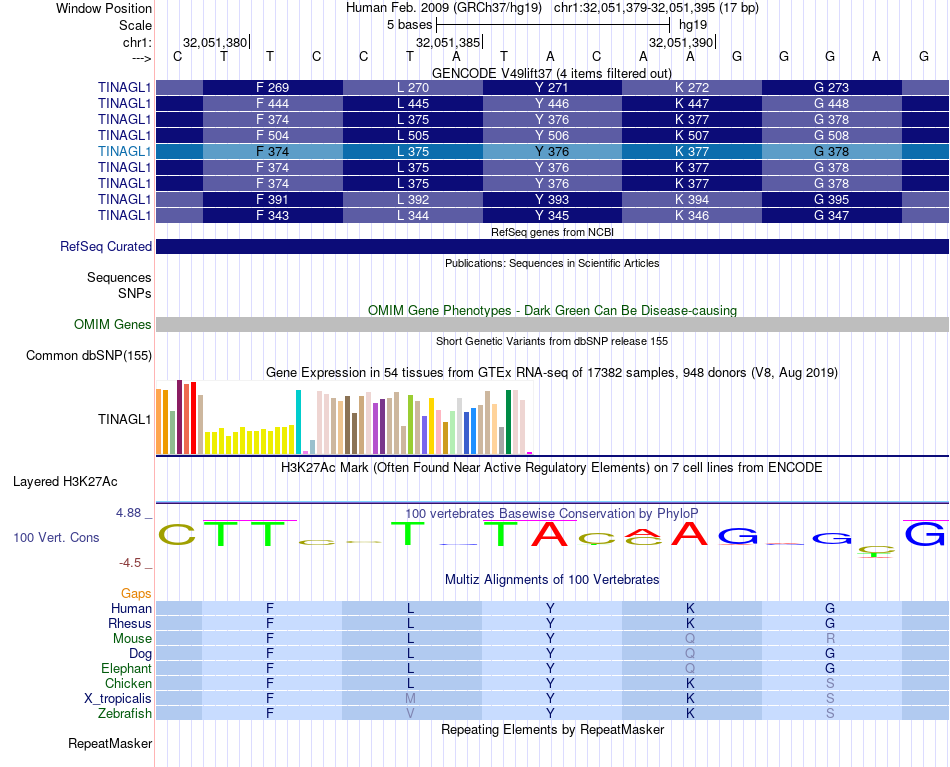Click the RepeatMasker track label

click(x=110, y=743)
